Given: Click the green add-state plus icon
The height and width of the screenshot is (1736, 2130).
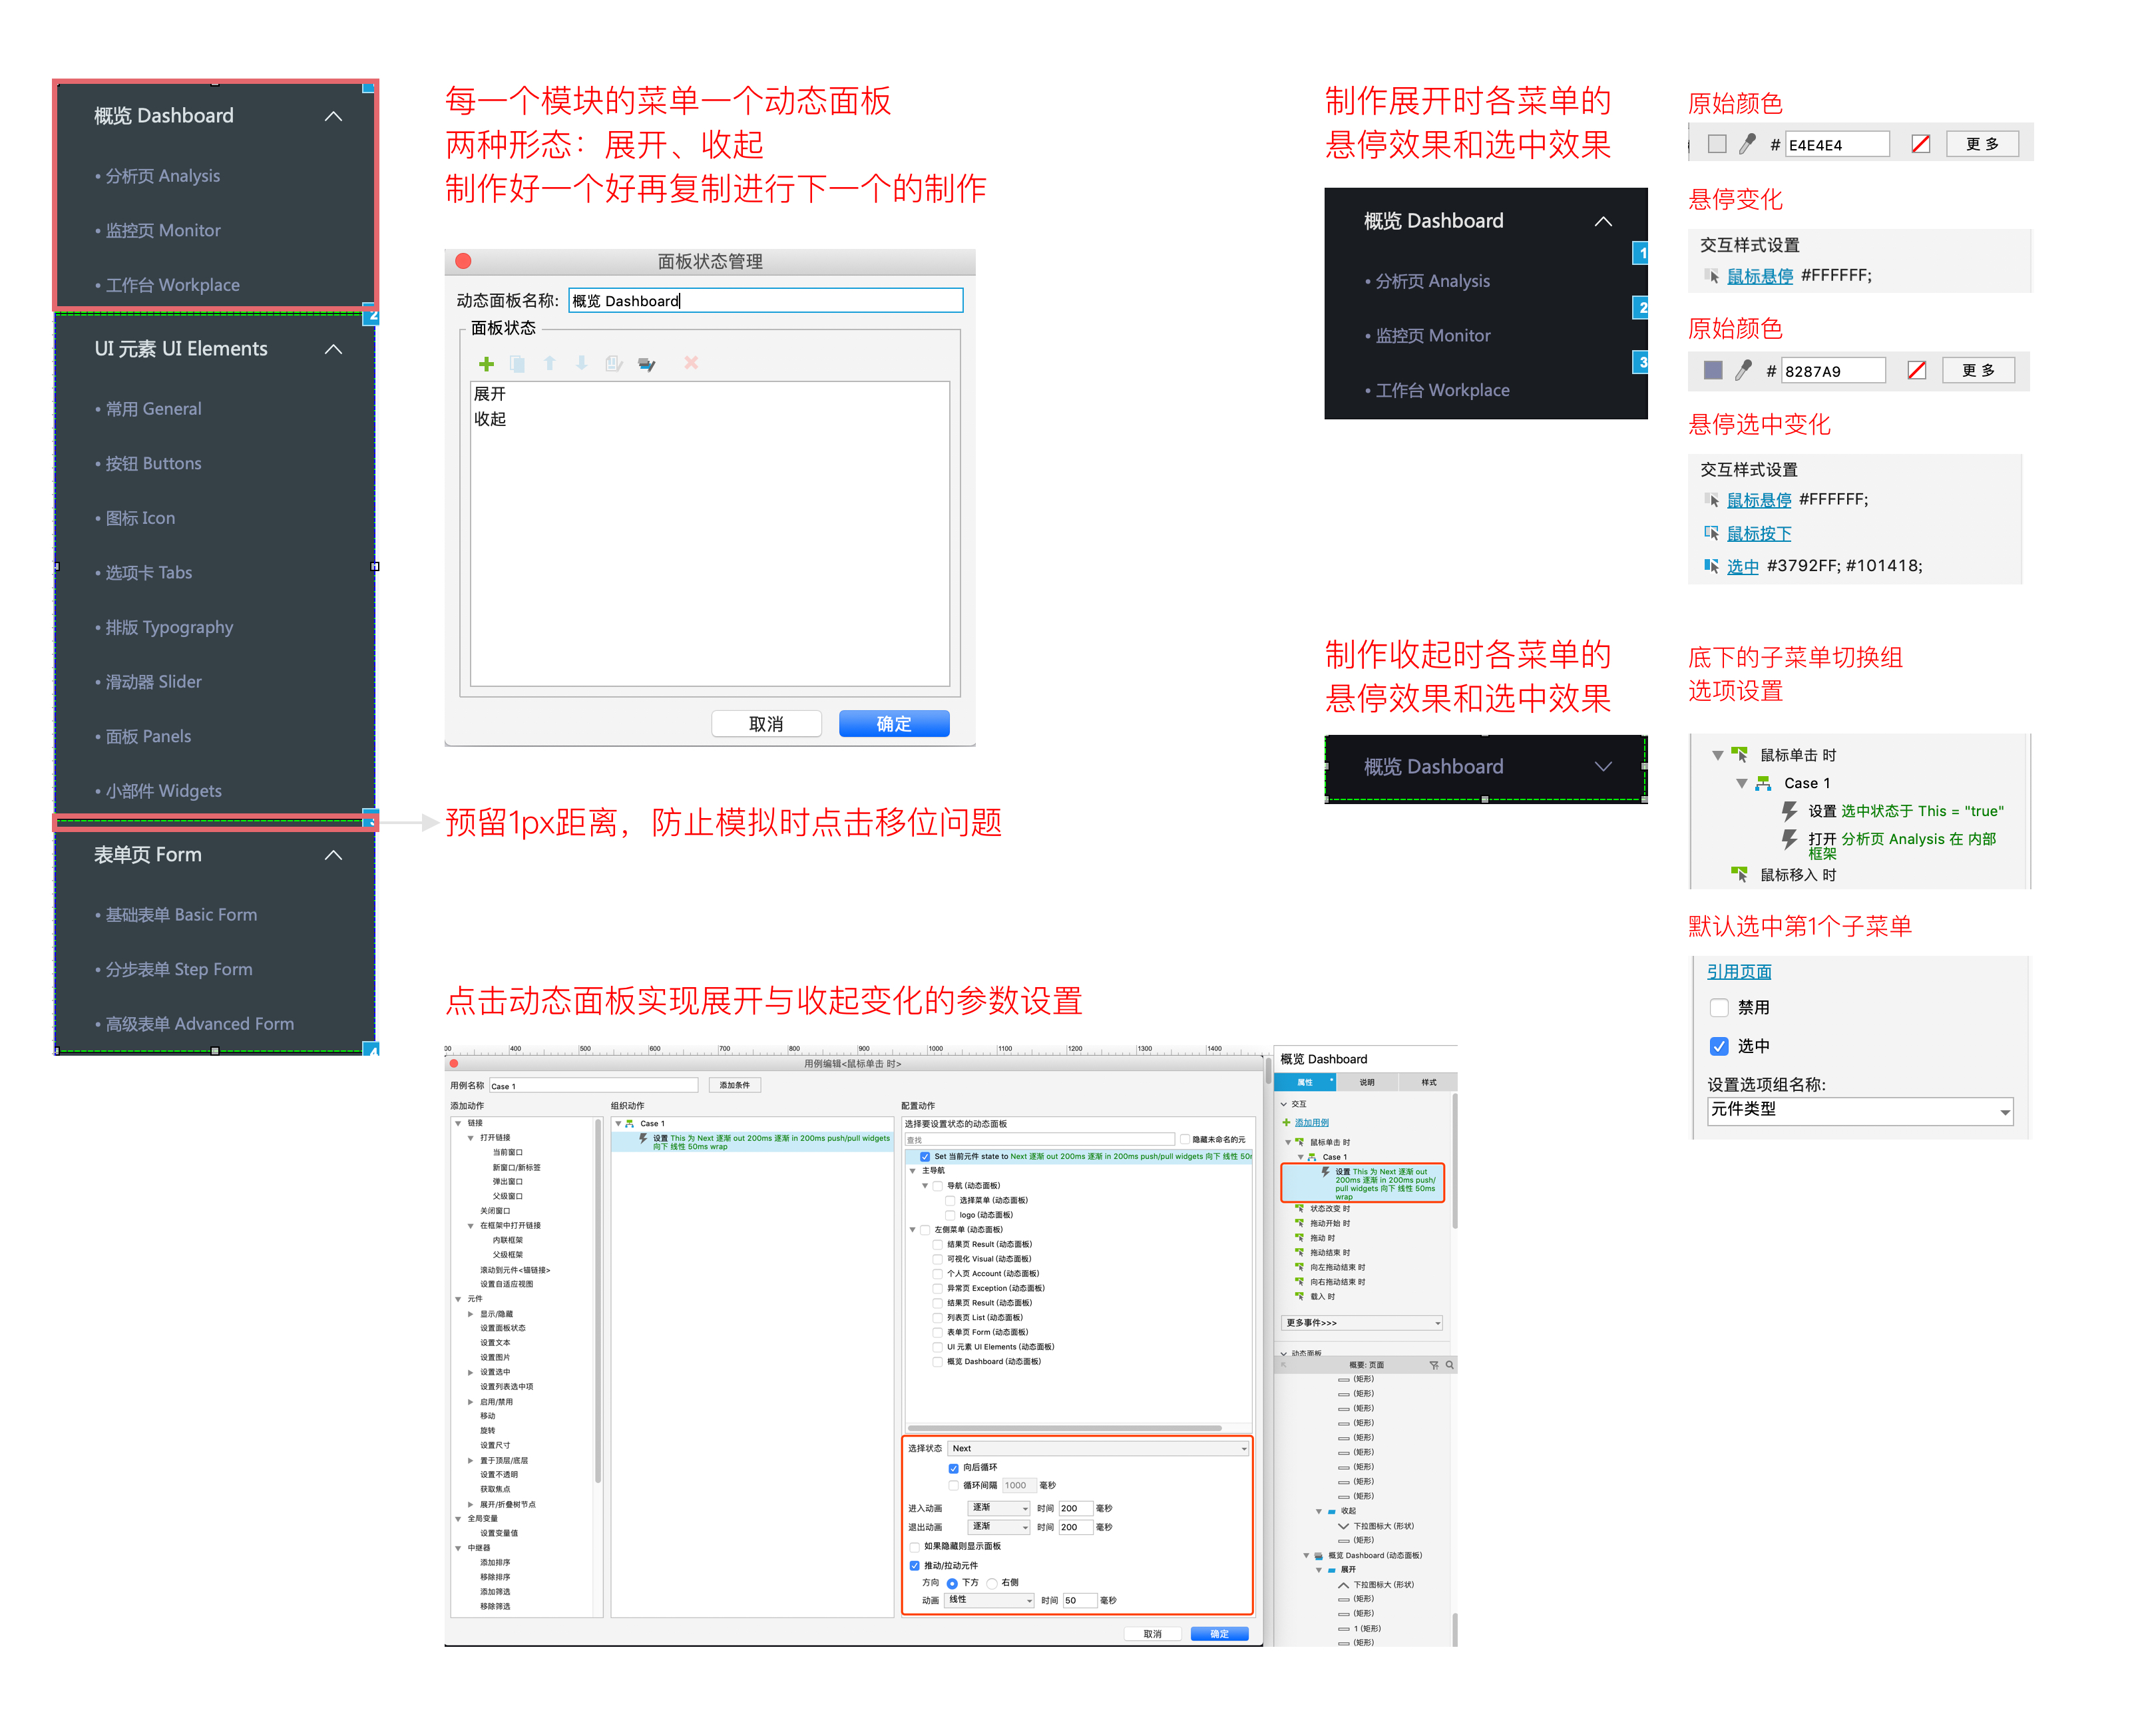Looking at the screenshot, I should coord(486,364).
